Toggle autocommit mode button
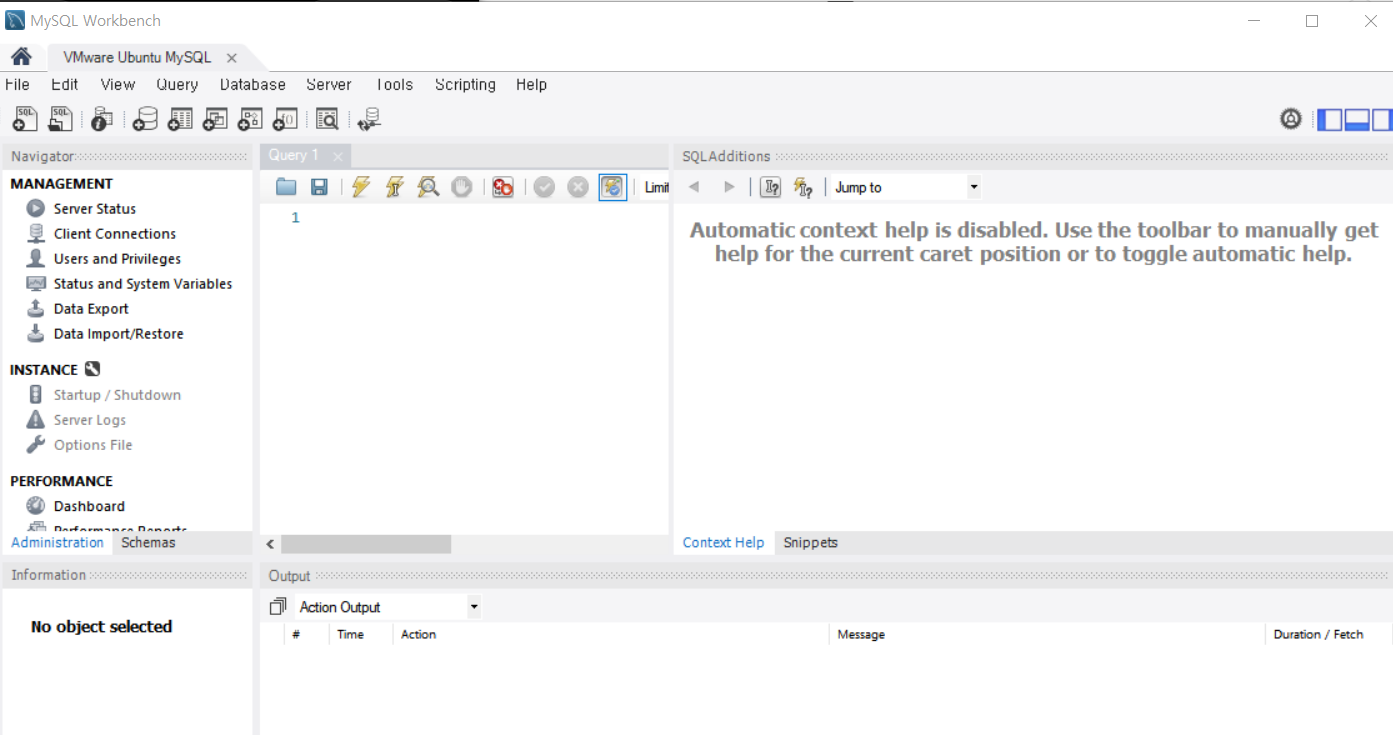The width and height of the screenshot is (1393, 735). pos(613,187)
